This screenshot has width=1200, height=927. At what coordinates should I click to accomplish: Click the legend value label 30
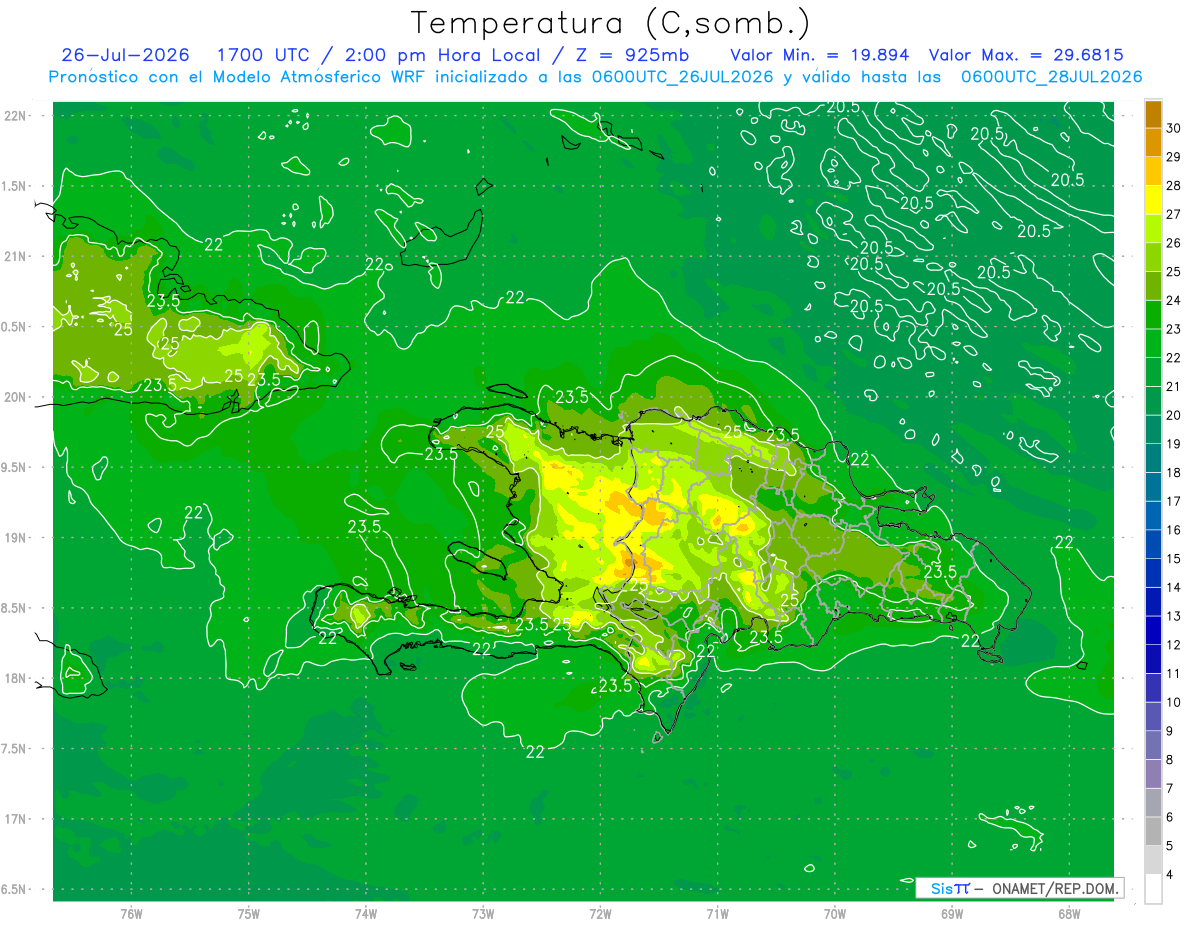(1174, 128)
